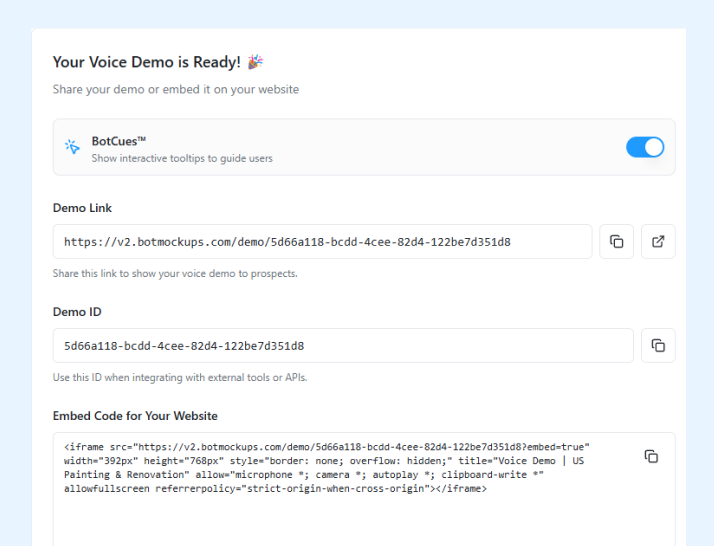714x546 pixels.
Task: Focus the Demo ID text field
Action: (x=343, y=346)
